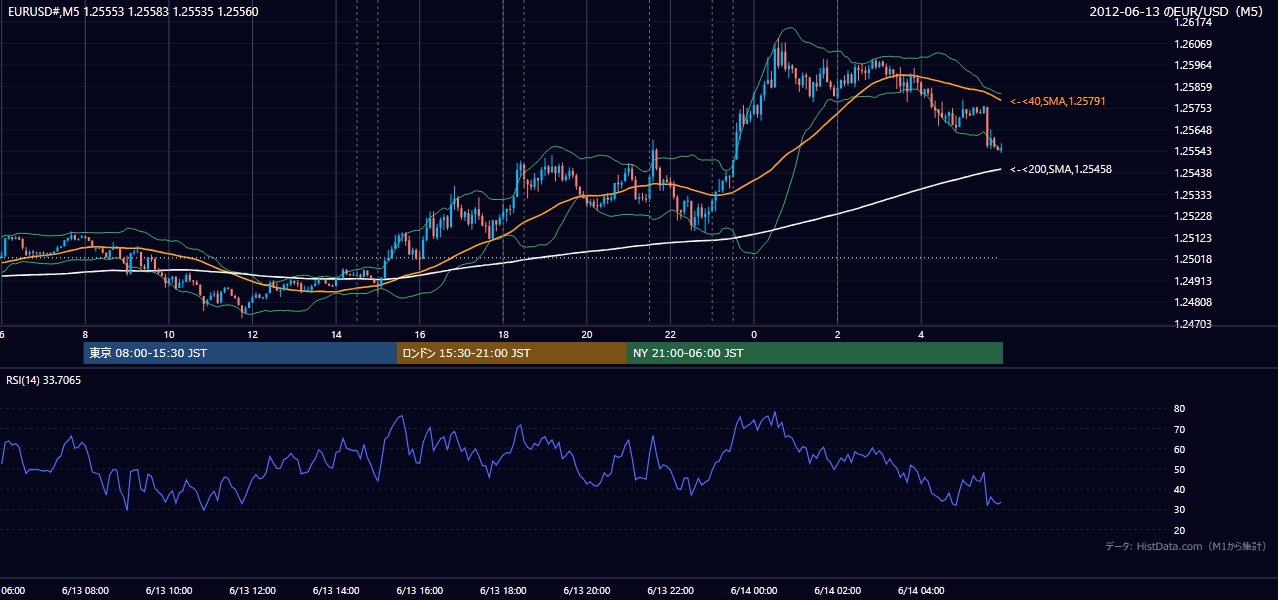1278x600 pixels.
Task: Click price axis value 1.25018
Action: tap(1192, 259)
